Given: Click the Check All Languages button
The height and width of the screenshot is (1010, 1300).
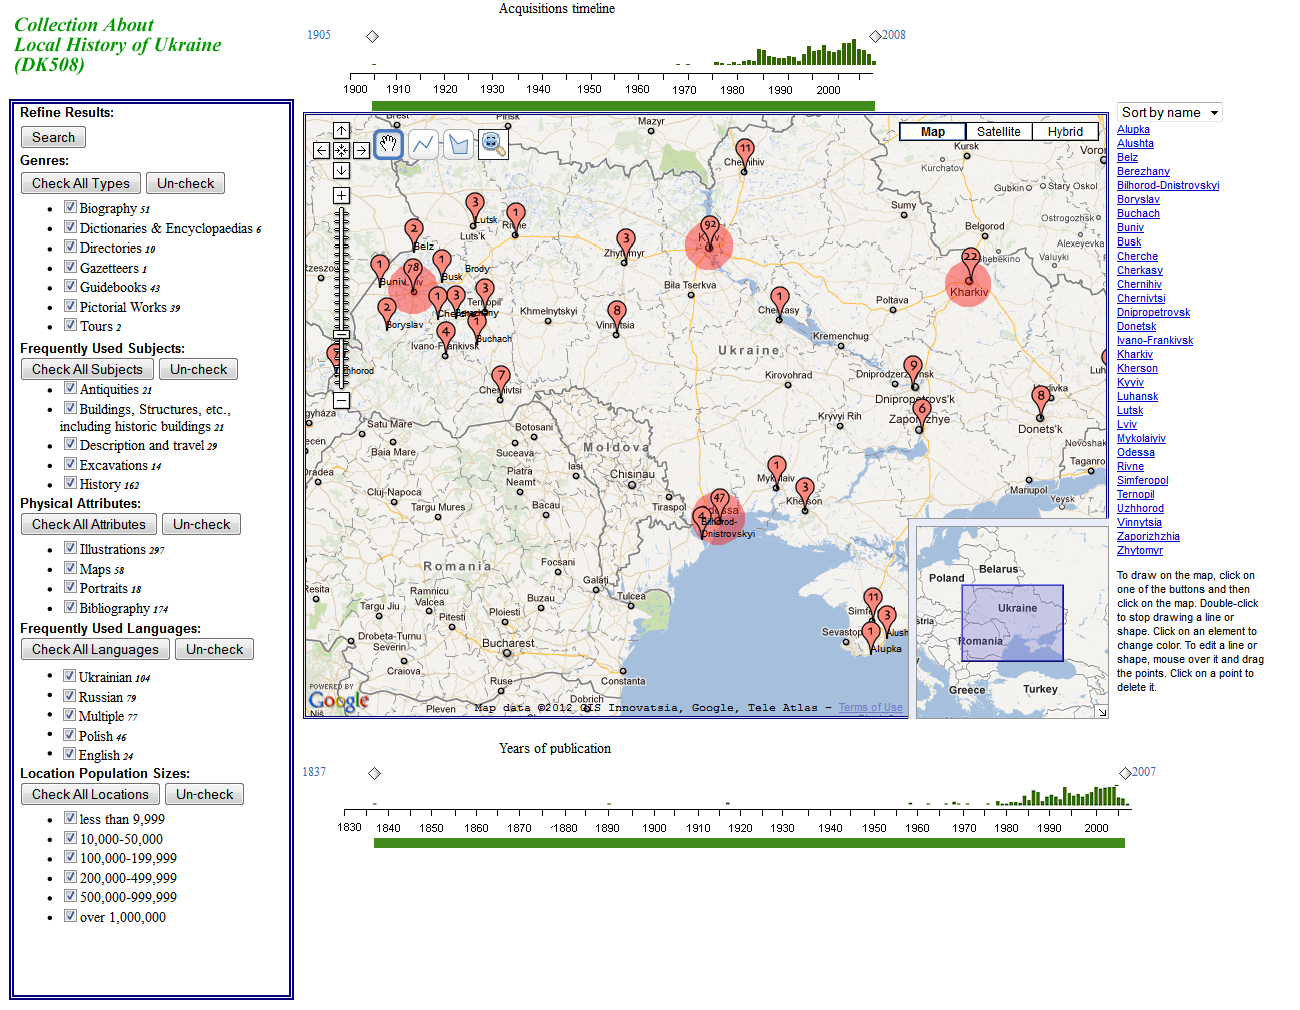Looking at the screenshot, I should pos(95,649).
